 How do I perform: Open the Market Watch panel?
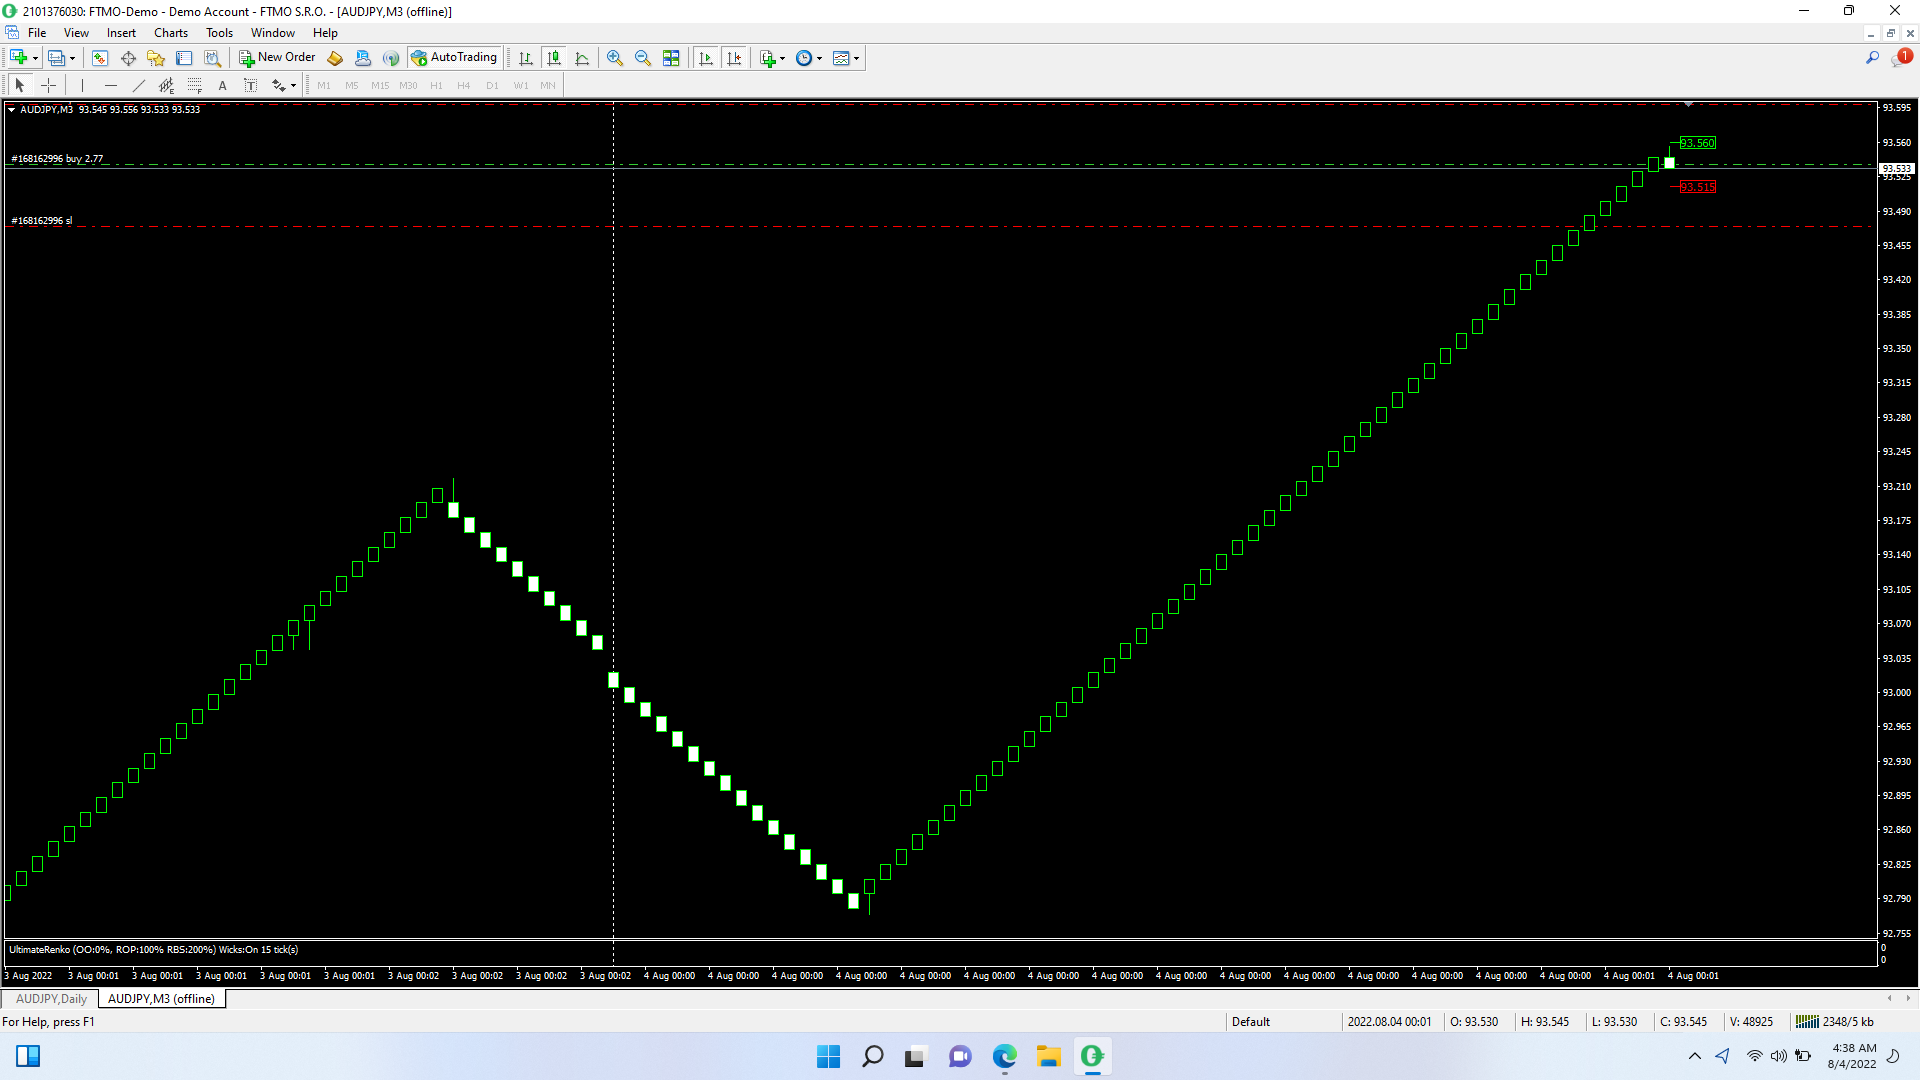click(100, 58)
